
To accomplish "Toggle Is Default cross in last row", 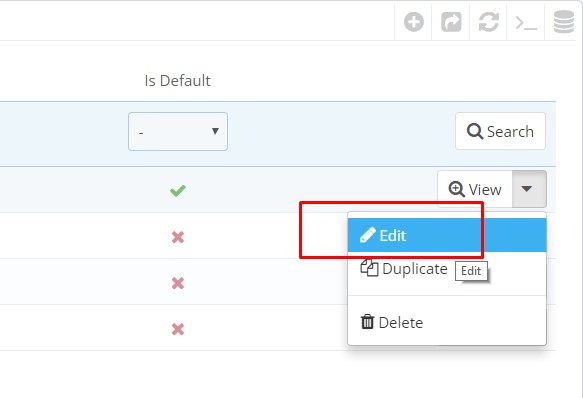I will pos(178,329).
